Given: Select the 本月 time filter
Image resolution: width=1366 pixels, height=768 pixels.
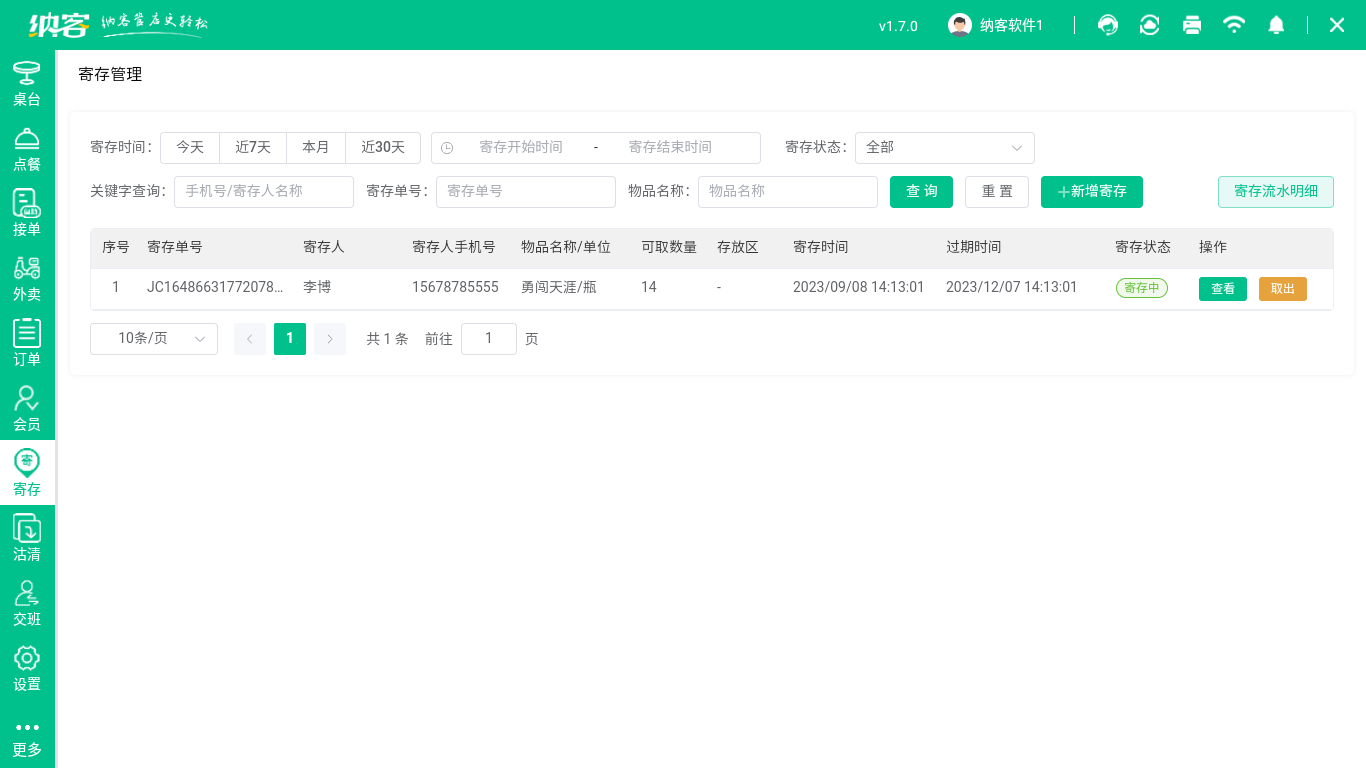Looking at the screenshot, I should tap(316, 147).
